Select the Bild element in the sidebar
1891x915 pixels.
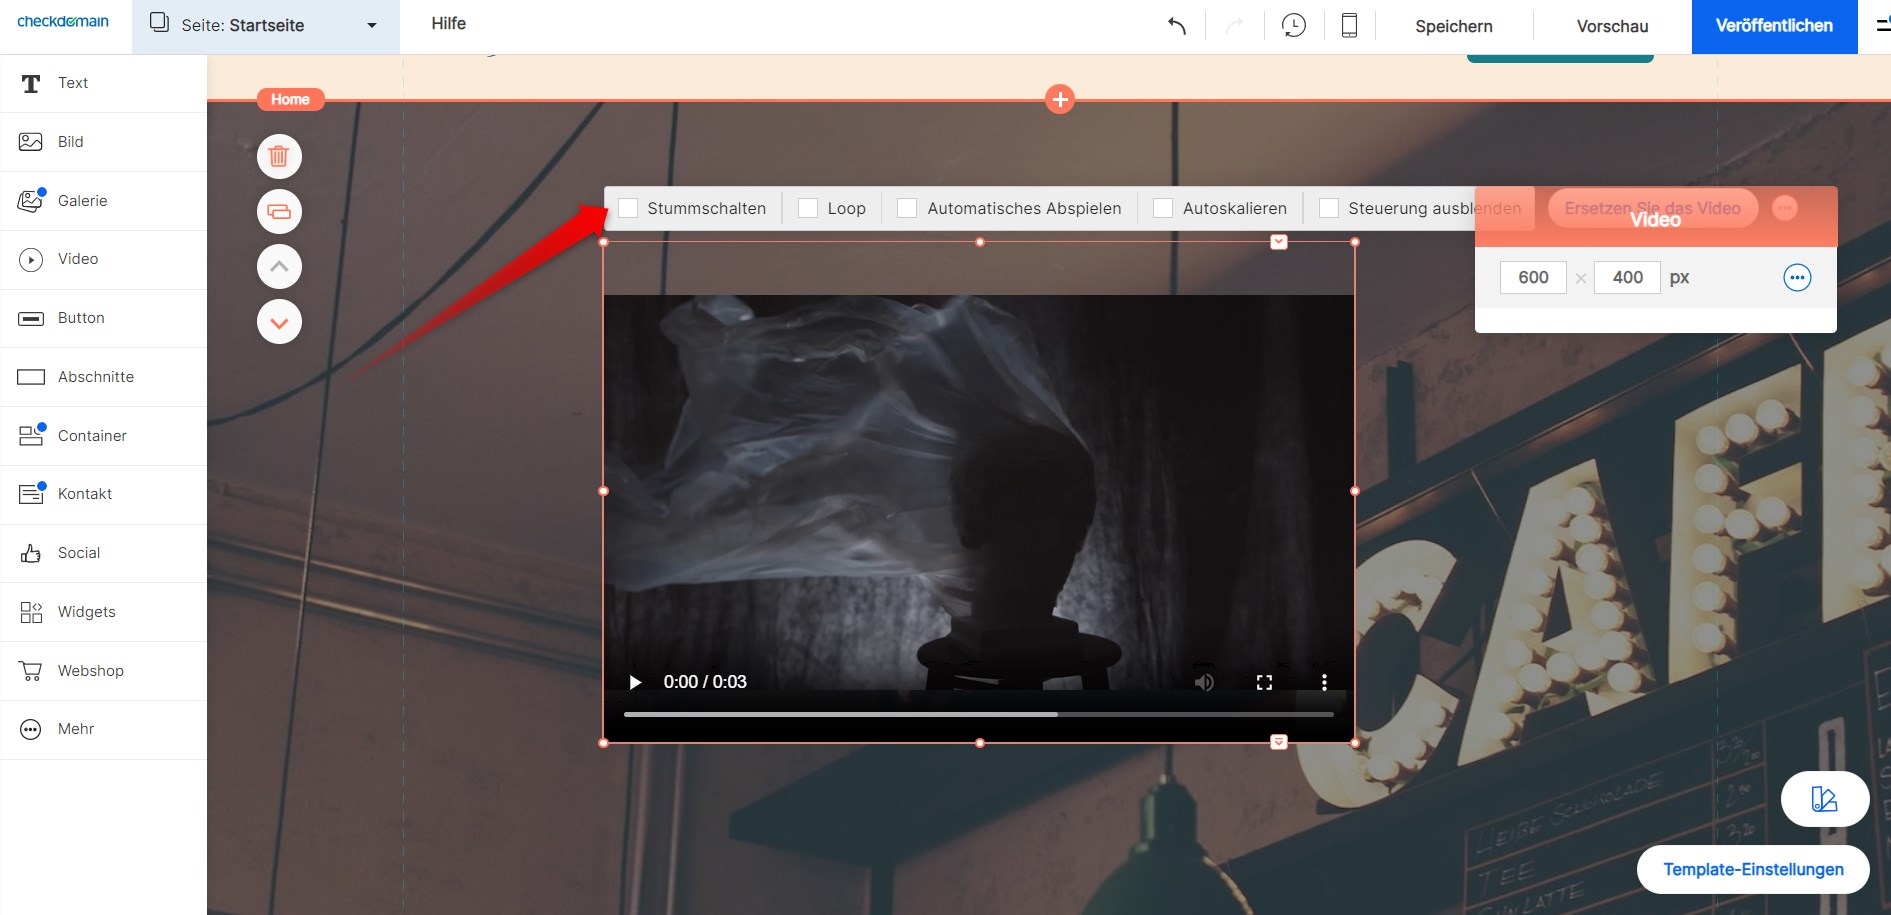71,141
